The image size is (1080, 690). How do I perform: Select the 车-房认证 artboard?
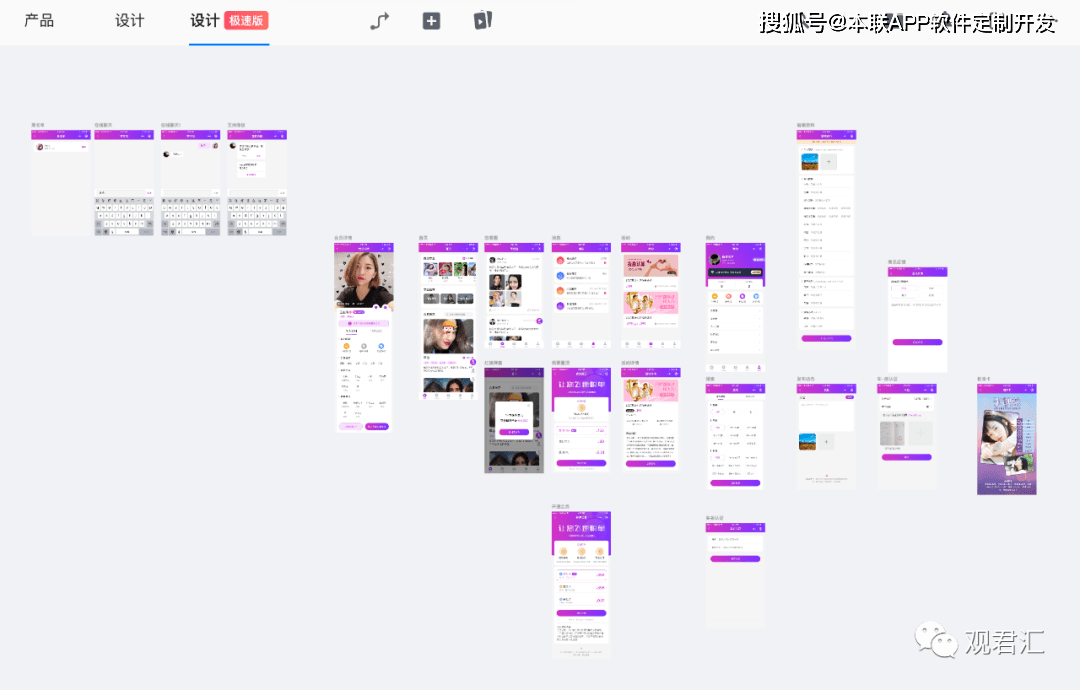pyautogui.click(x=906, y=437)
